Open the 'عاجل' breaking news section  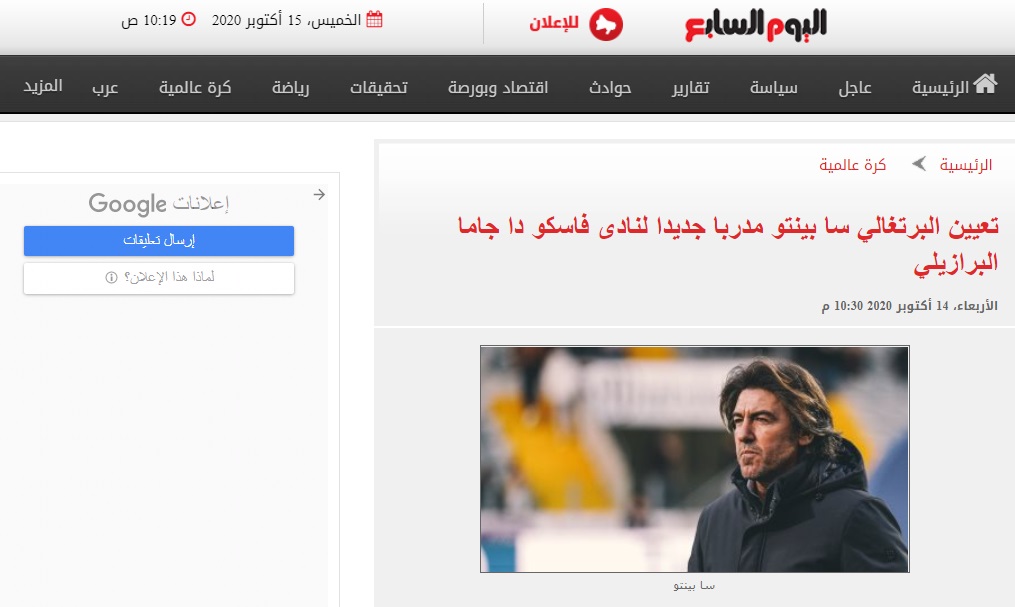(x=854, y=87)
